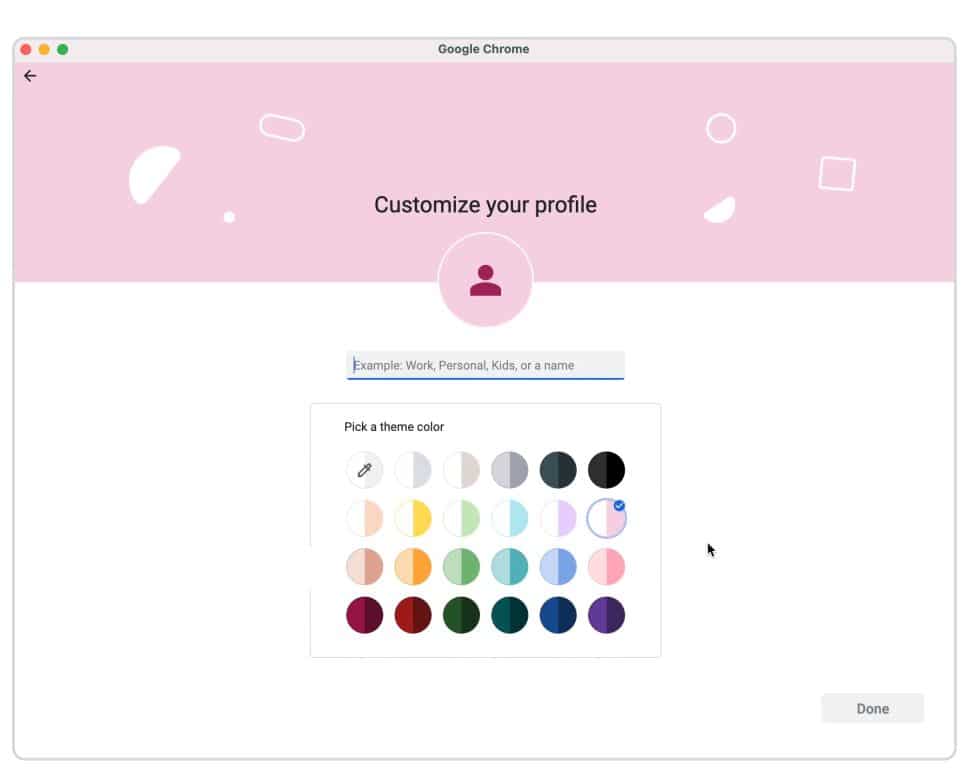Select the pale cyan theme color
Image resolution: width=973 pixels, height=784 pixels.
(x=509, y=518)
